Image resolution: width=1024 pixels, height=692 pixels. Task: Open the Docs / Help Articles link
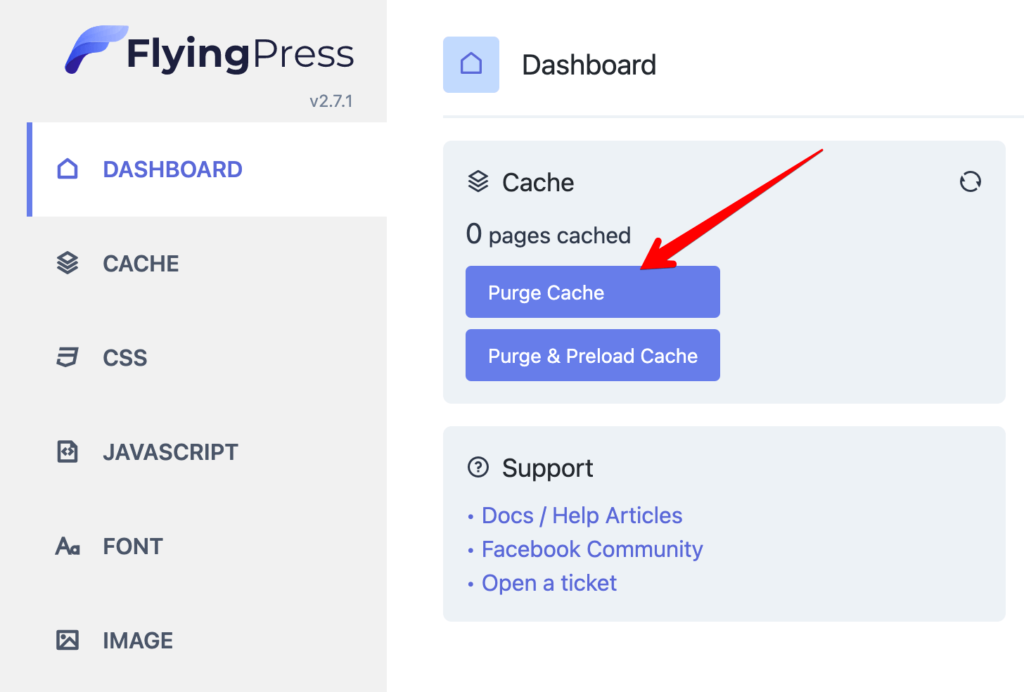coord(581,515)
